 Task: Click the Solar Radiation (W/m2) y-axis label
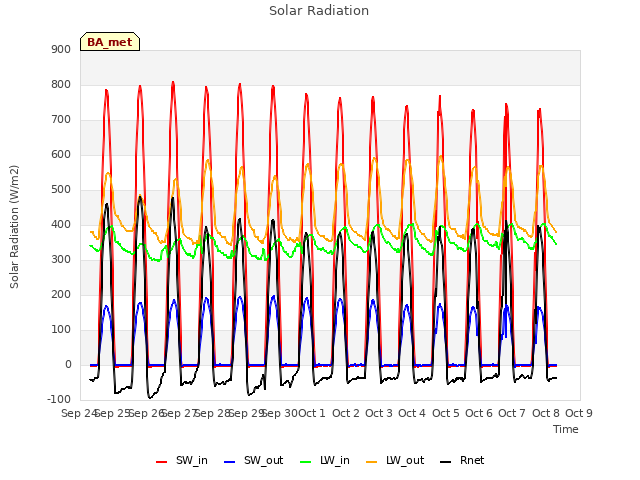[14, 227]
